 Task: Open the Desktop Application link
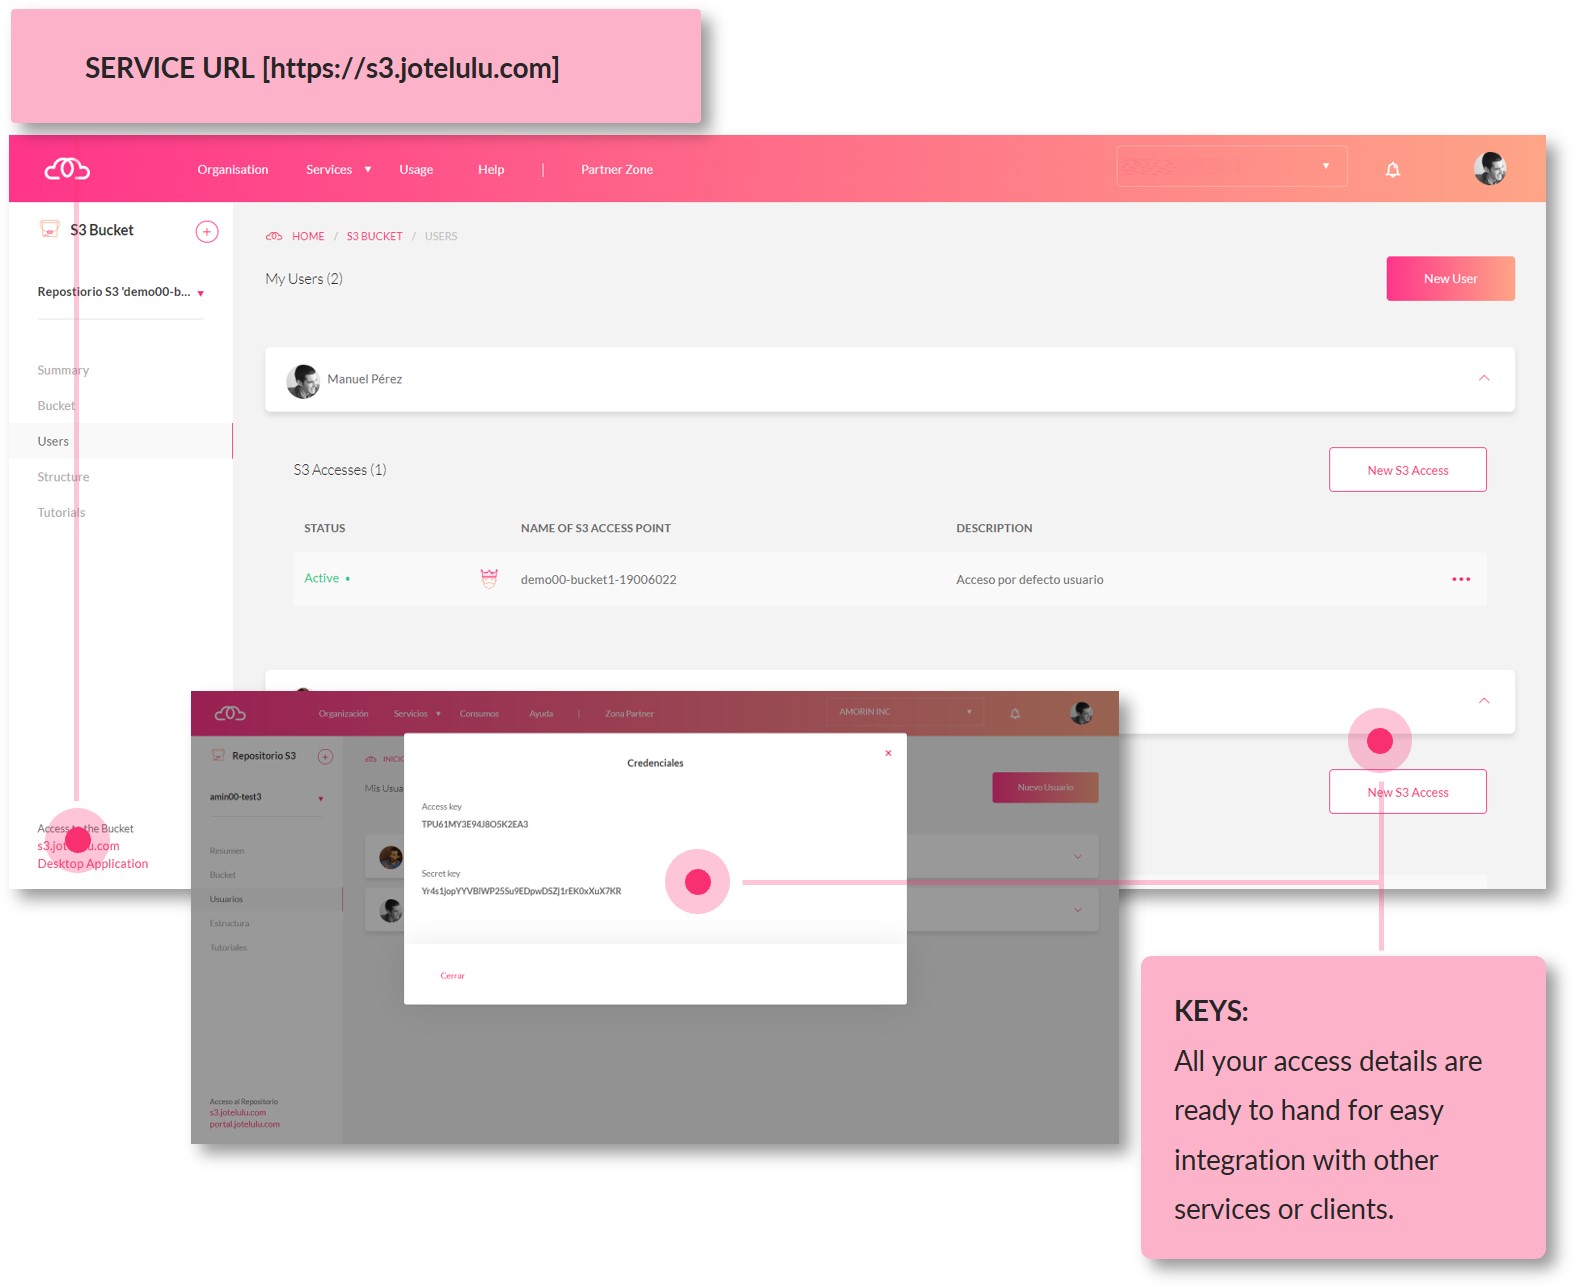[x=93, y=864]
